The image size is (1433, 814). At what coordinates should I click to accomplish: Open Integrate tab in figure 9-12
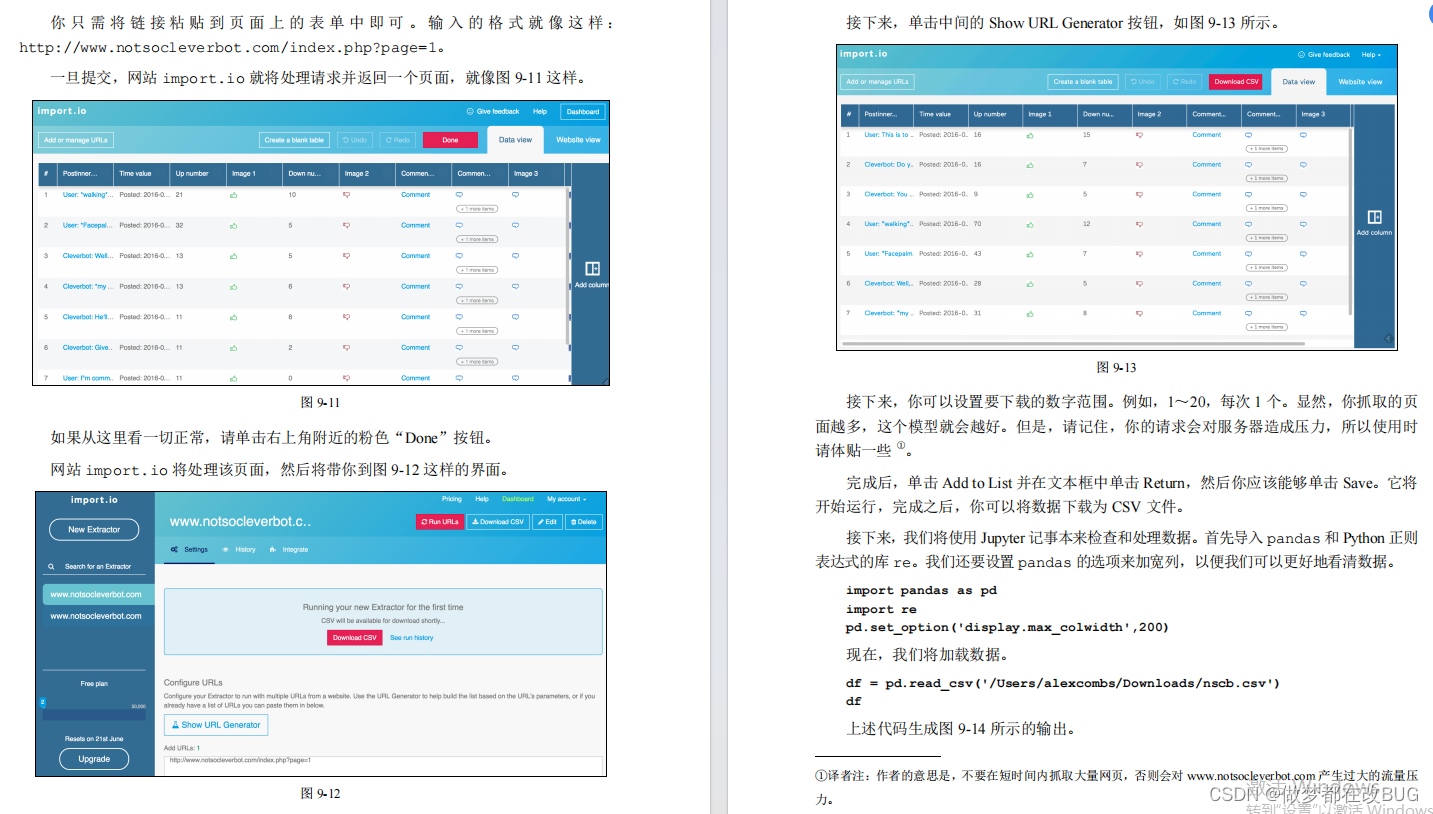[289, 550]
